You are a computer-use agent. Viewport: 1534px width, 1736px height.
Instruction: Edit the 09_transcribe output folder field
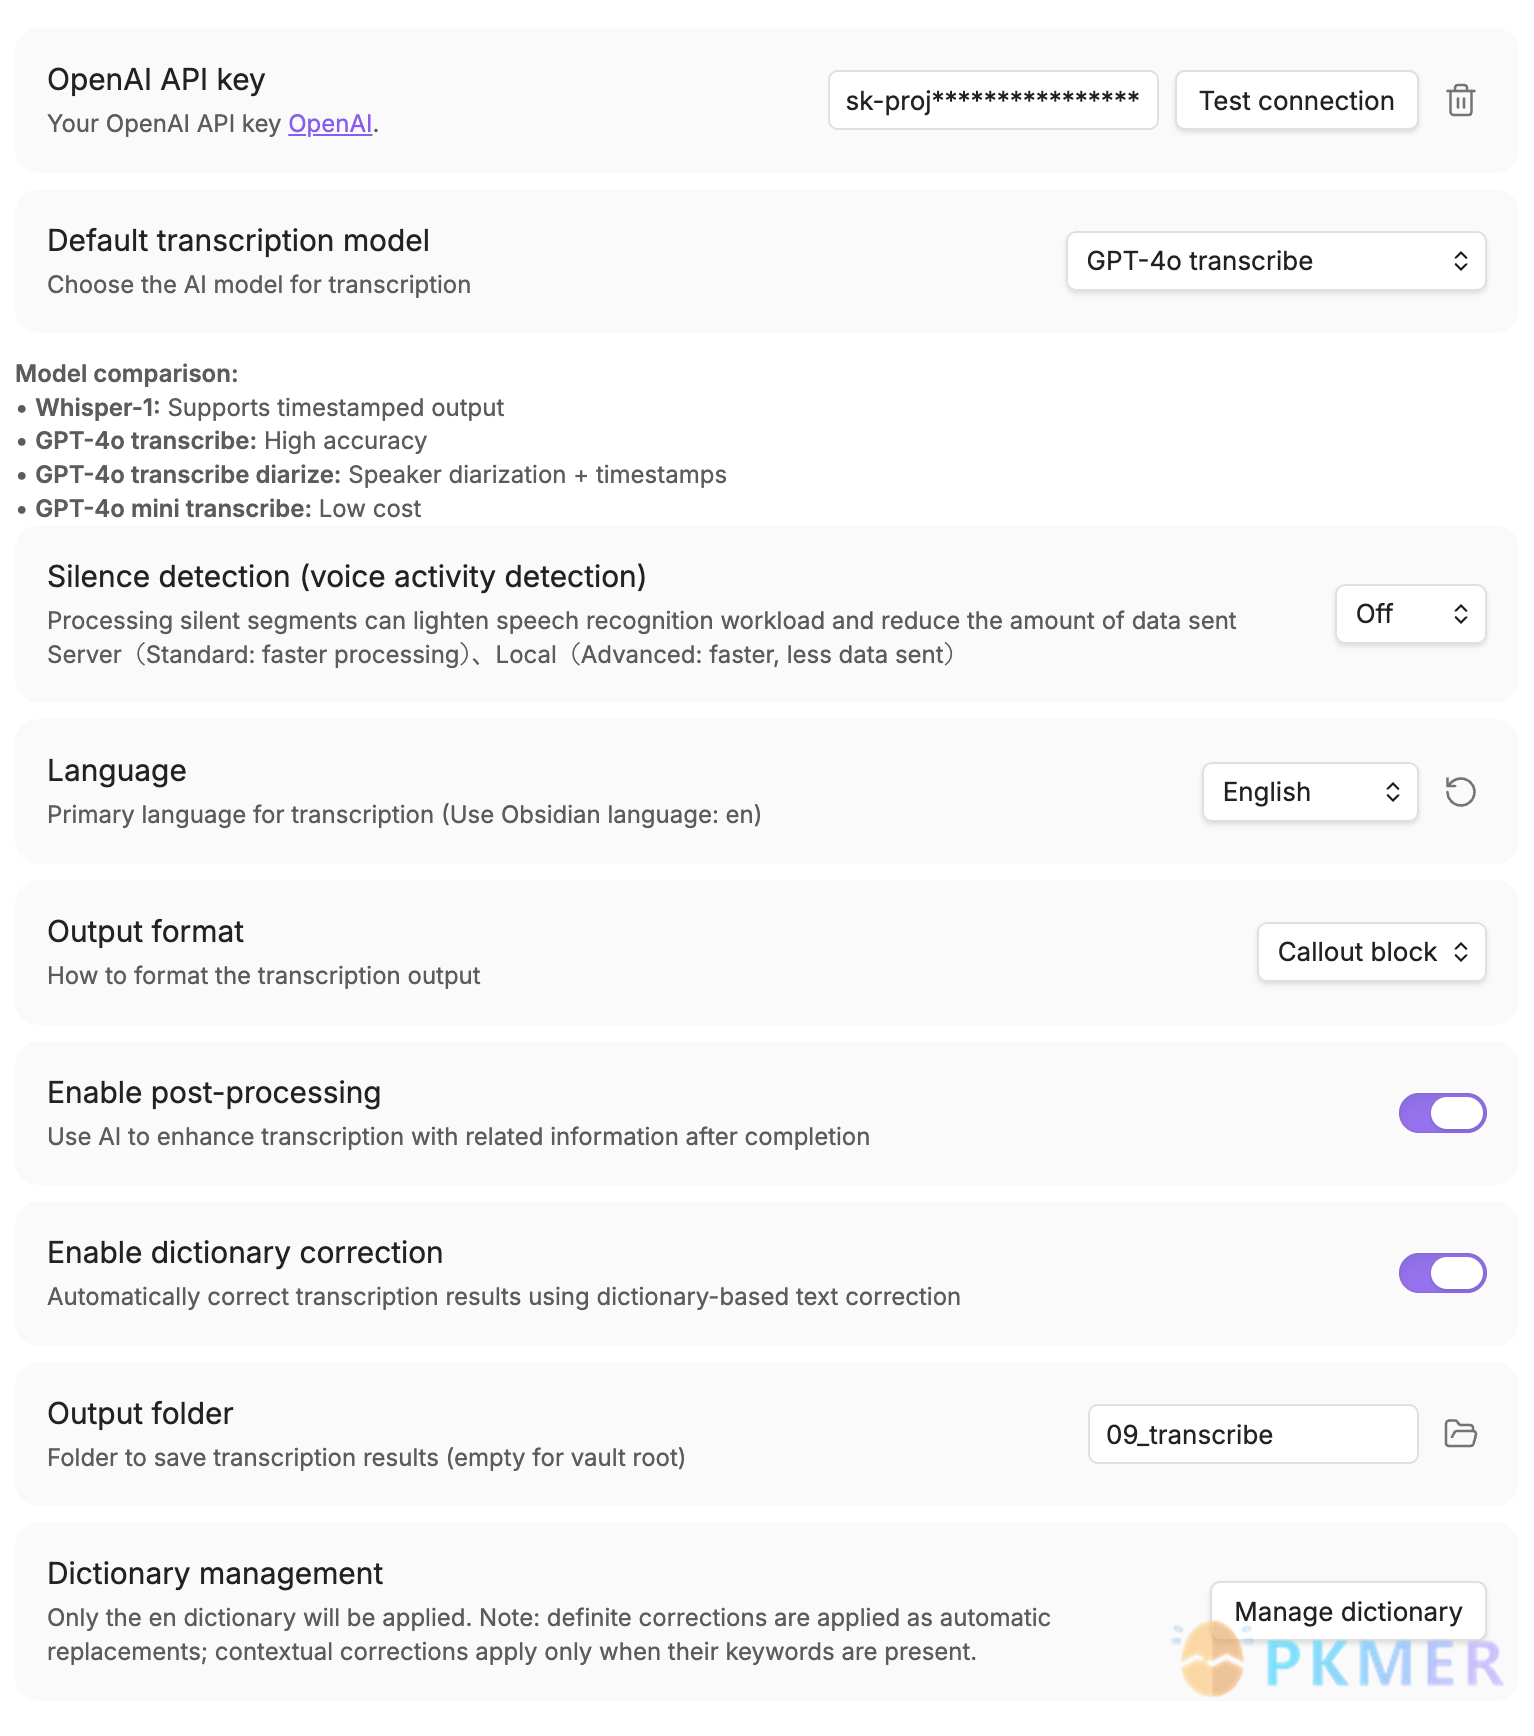(x=1252, y=1433)
